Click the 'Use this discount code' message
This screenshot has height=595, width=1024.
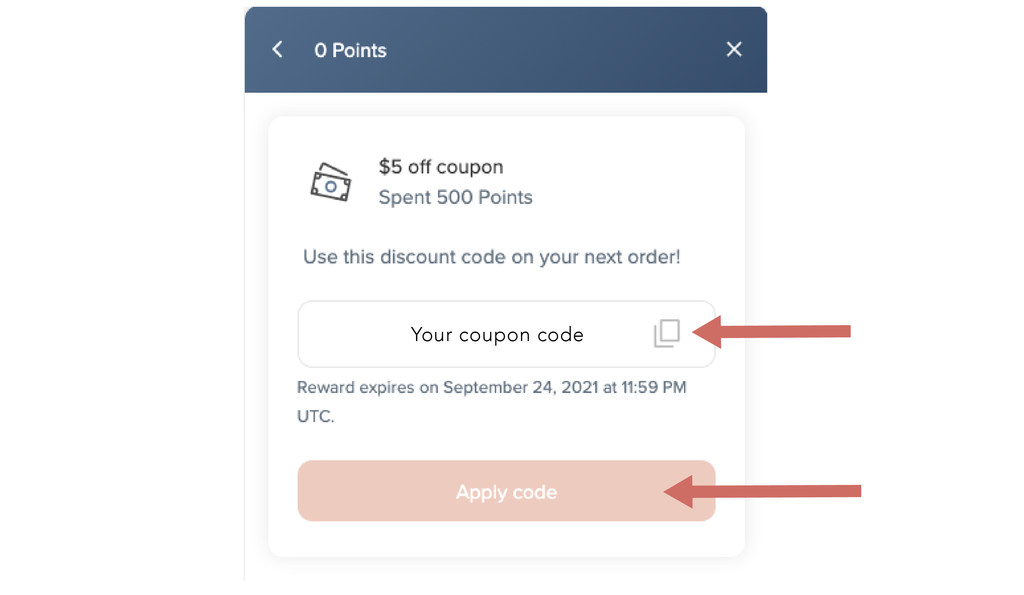[491, 257]
